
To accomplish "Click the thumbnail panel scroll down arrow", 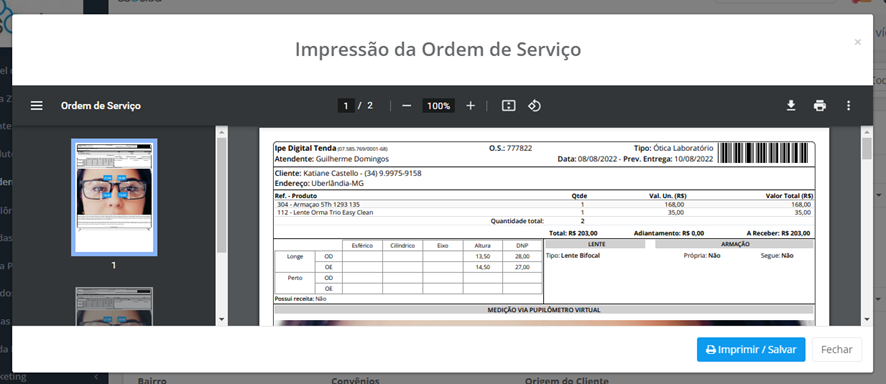I will click(x=222, y=320).
